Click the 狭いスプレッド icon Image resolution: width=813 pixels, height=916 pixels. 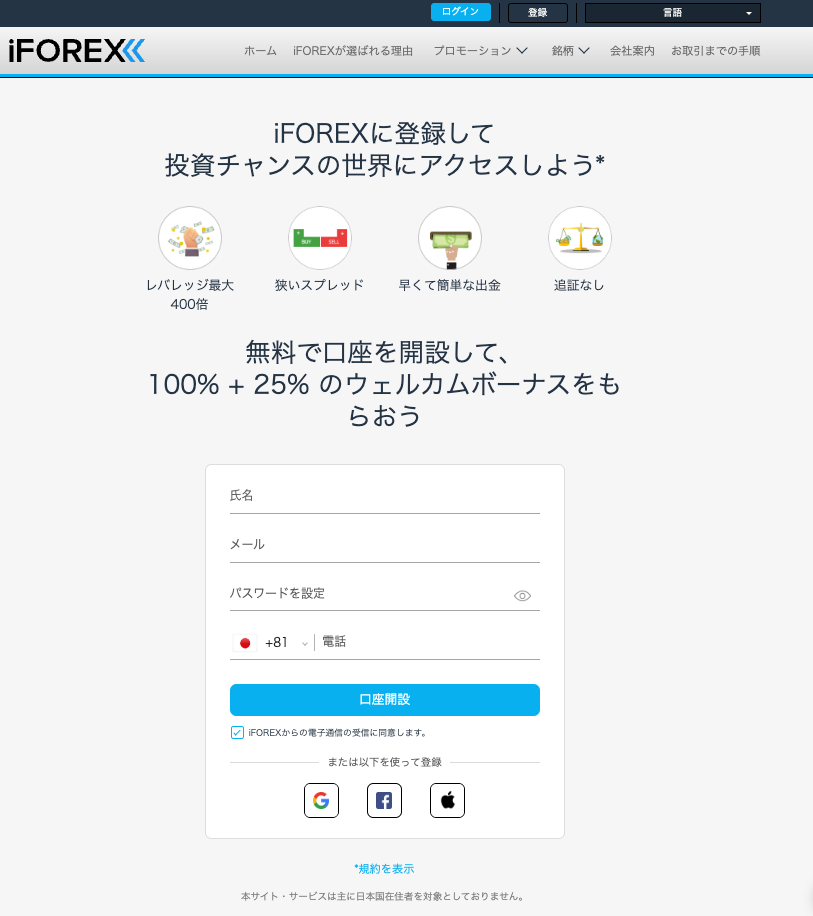point(320,238)
